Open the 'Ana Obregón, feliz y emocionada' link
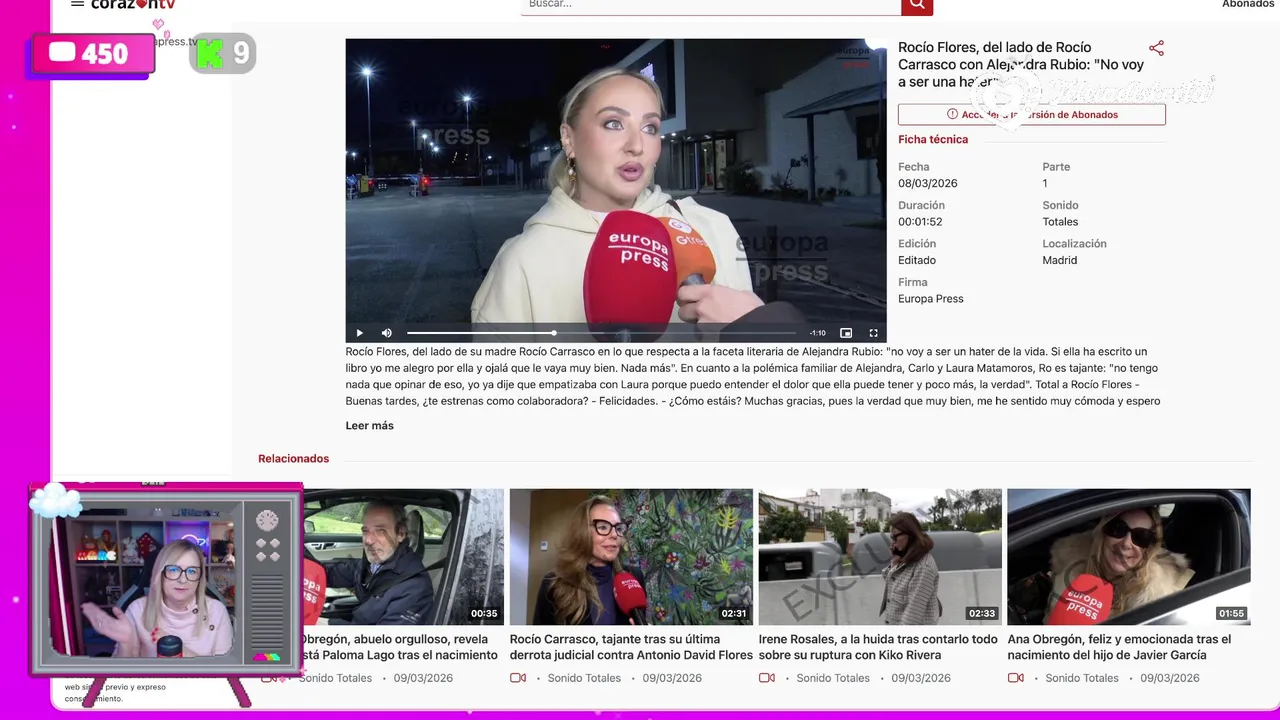 pyautogui.click(x=1120, y=647)
